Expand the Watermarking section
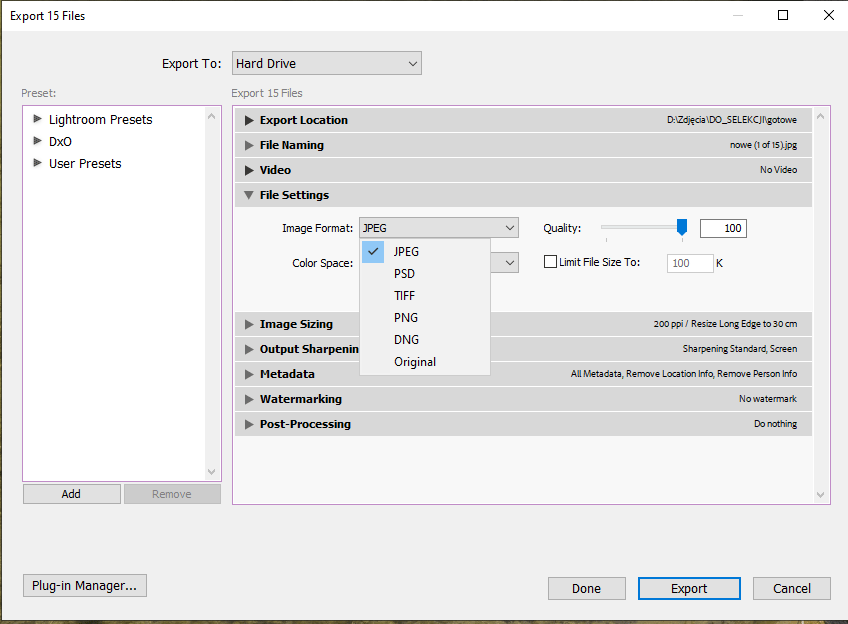 tap(250, 399)
